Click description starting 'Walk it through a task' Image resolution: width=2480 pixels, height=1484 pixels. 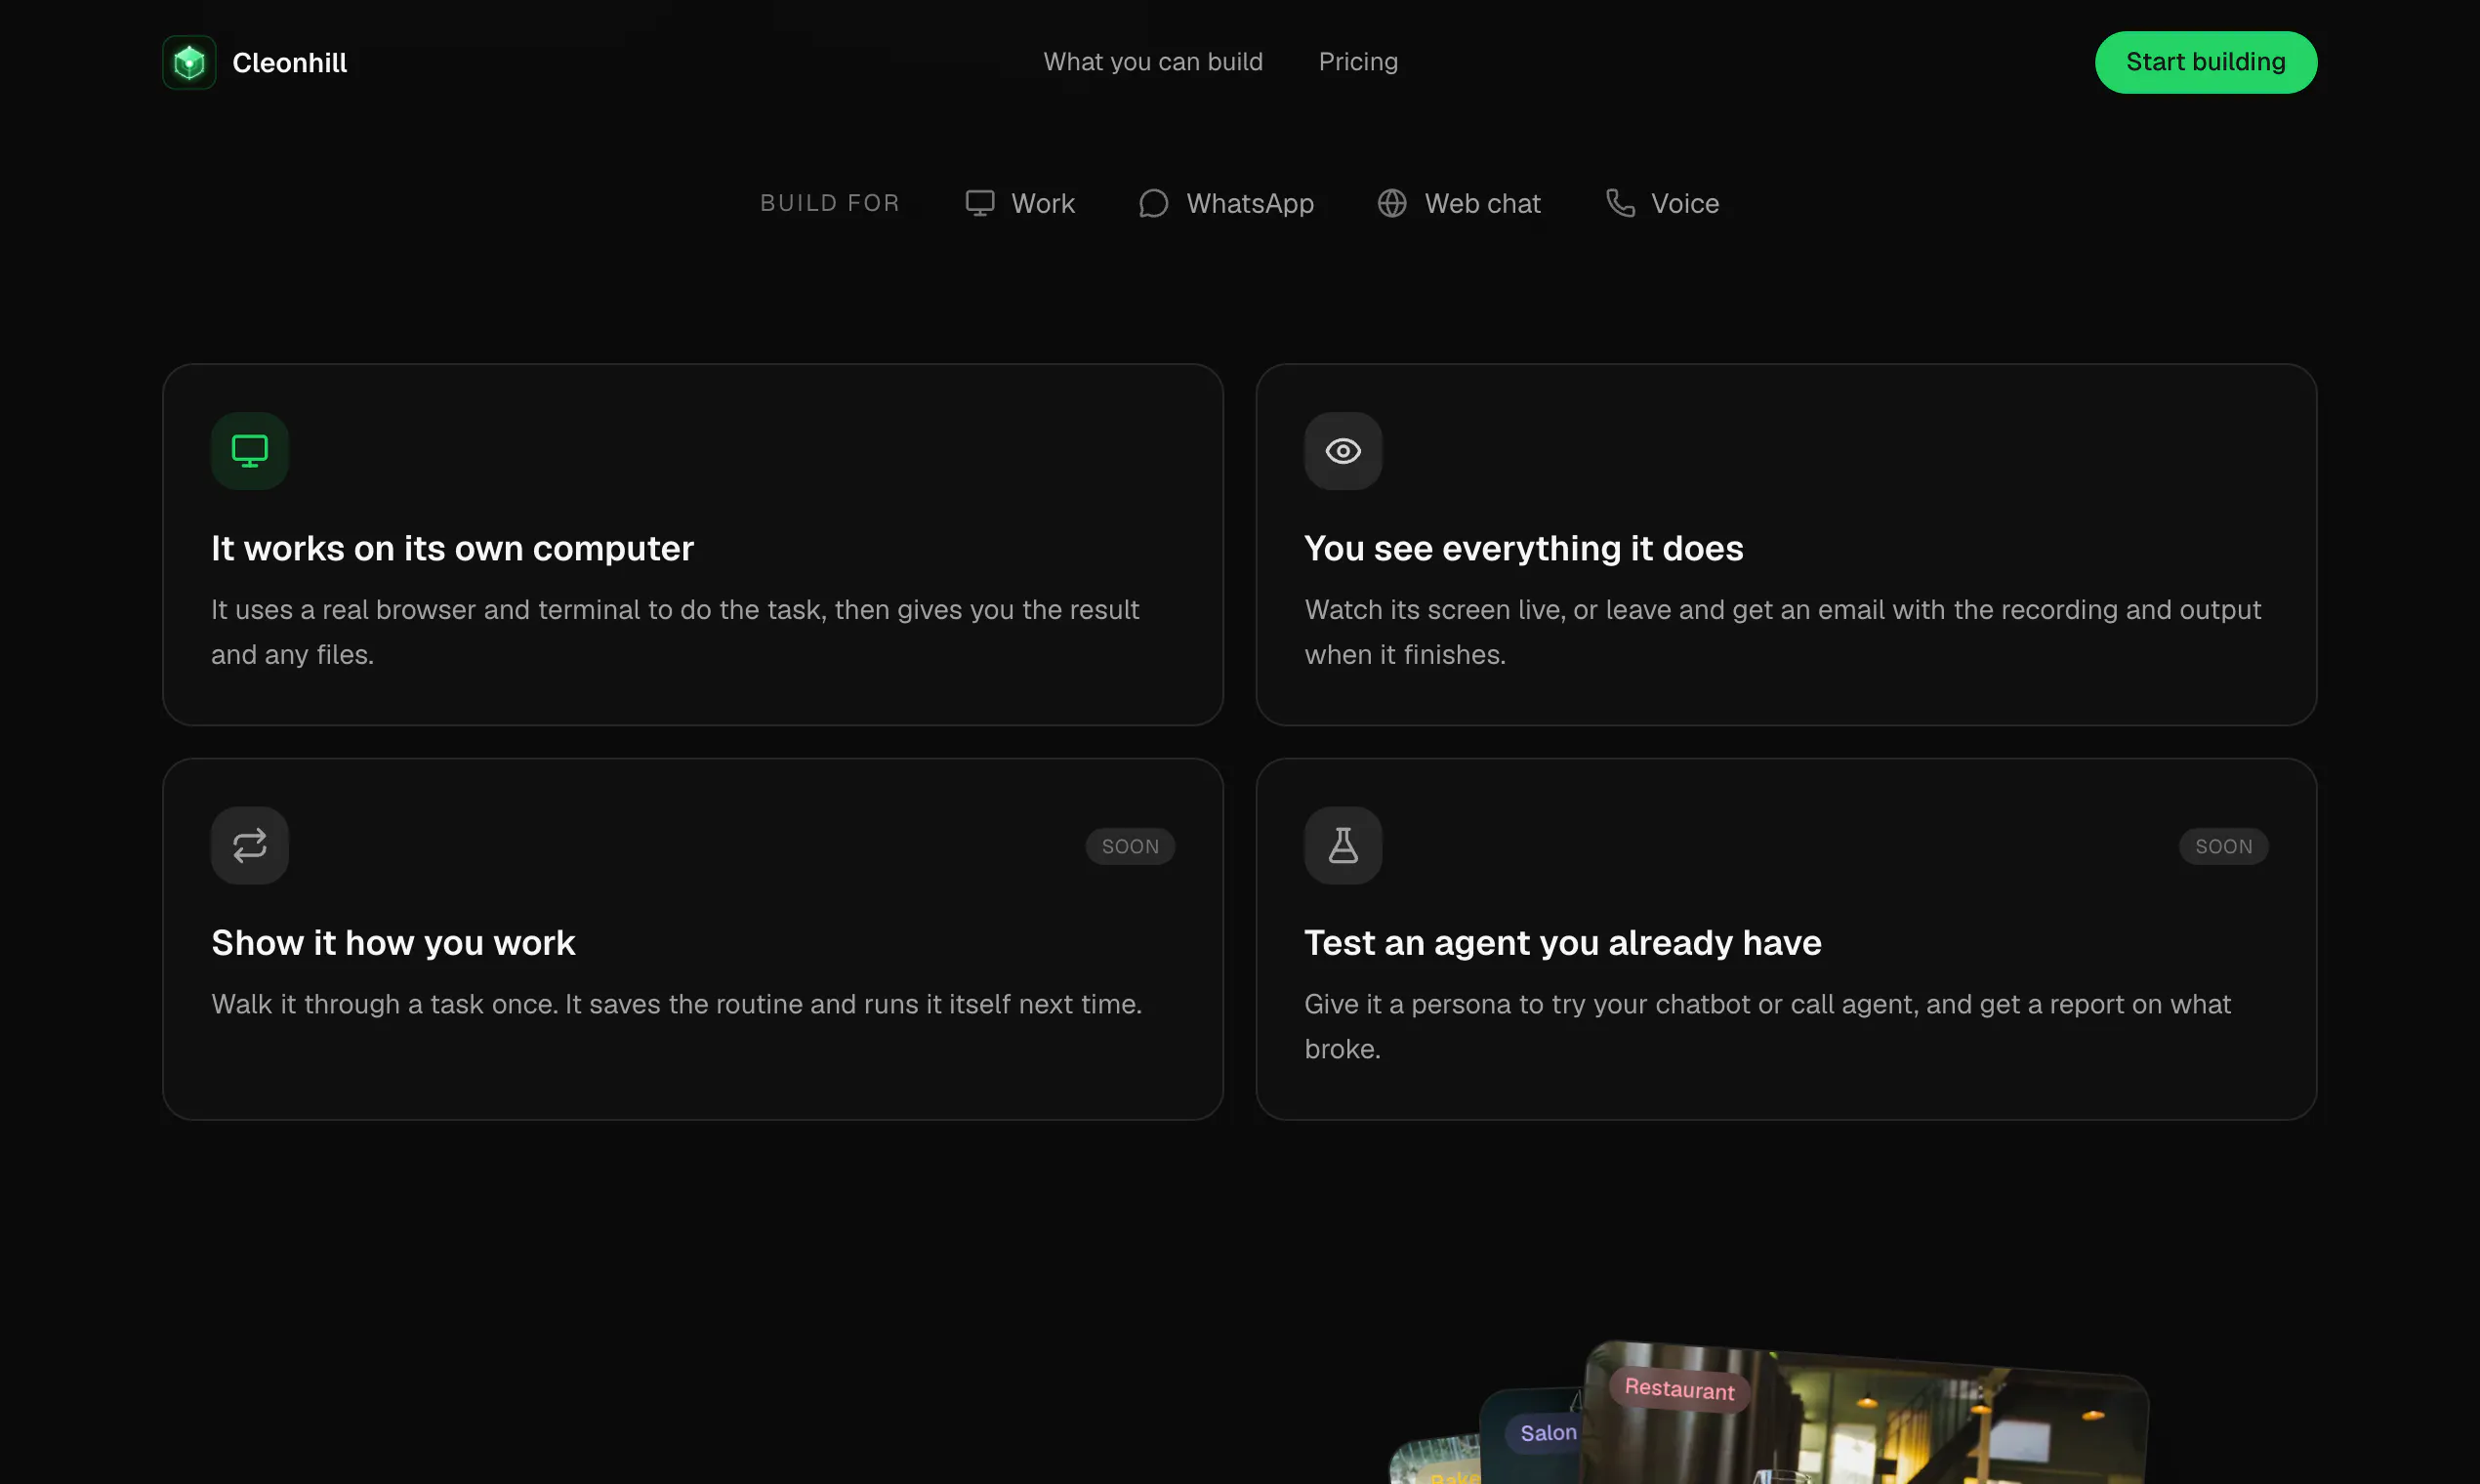pos(676,1004)
